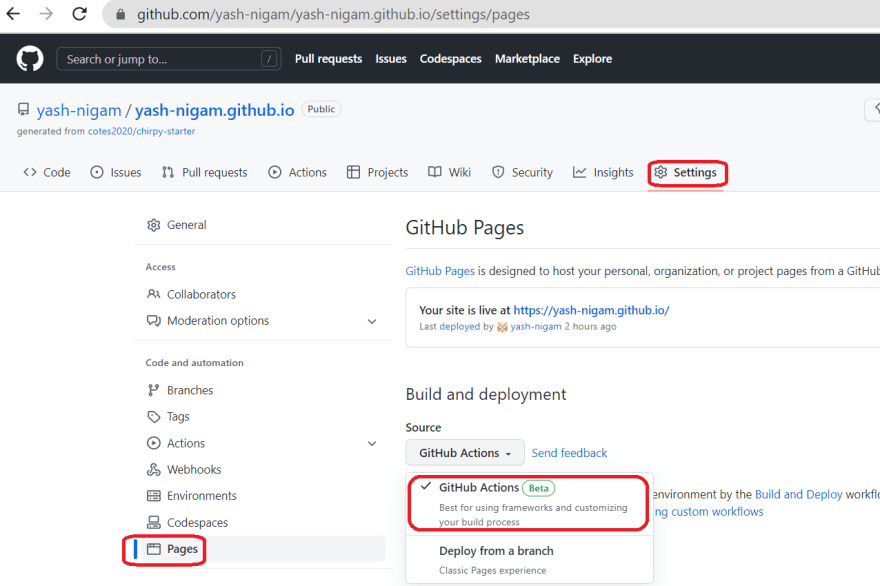This screenshot has width=880, height=586.
Task: Click the Webhooks icon in sidebar
Action: tap(153, 469)
